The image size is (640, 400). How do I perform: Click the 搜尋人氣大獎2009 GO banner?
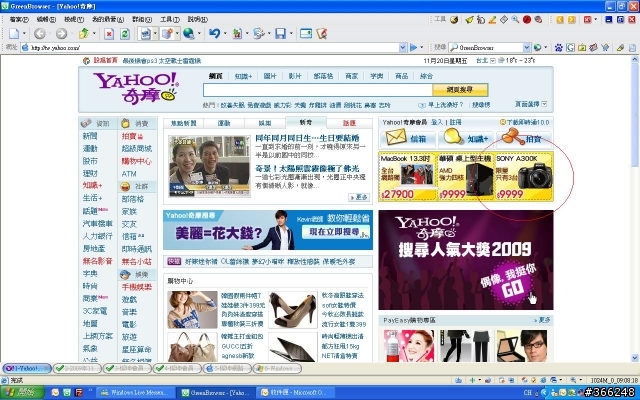click(x=466, y=260)
